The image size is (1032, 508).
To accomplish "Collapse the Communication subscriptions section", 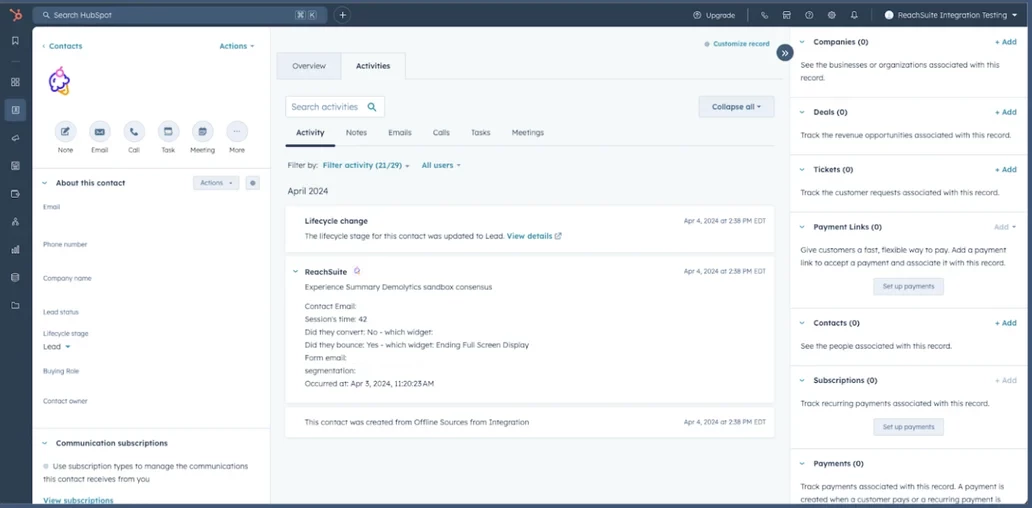I will coord(45,444).
